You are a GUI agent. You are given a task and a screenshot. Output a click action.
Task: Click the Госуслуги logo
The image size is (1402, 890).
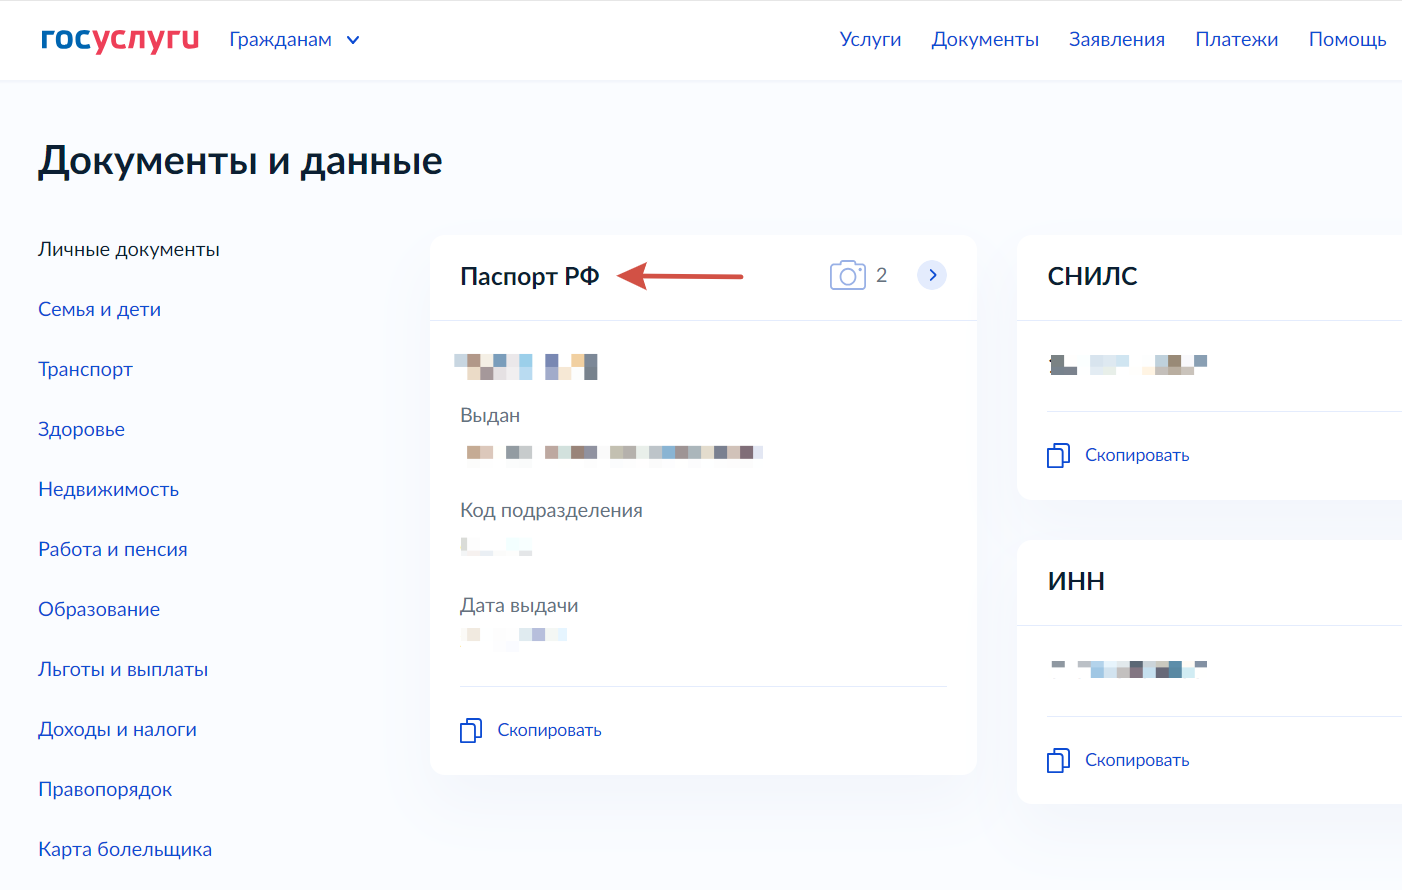tap(120, 39)
